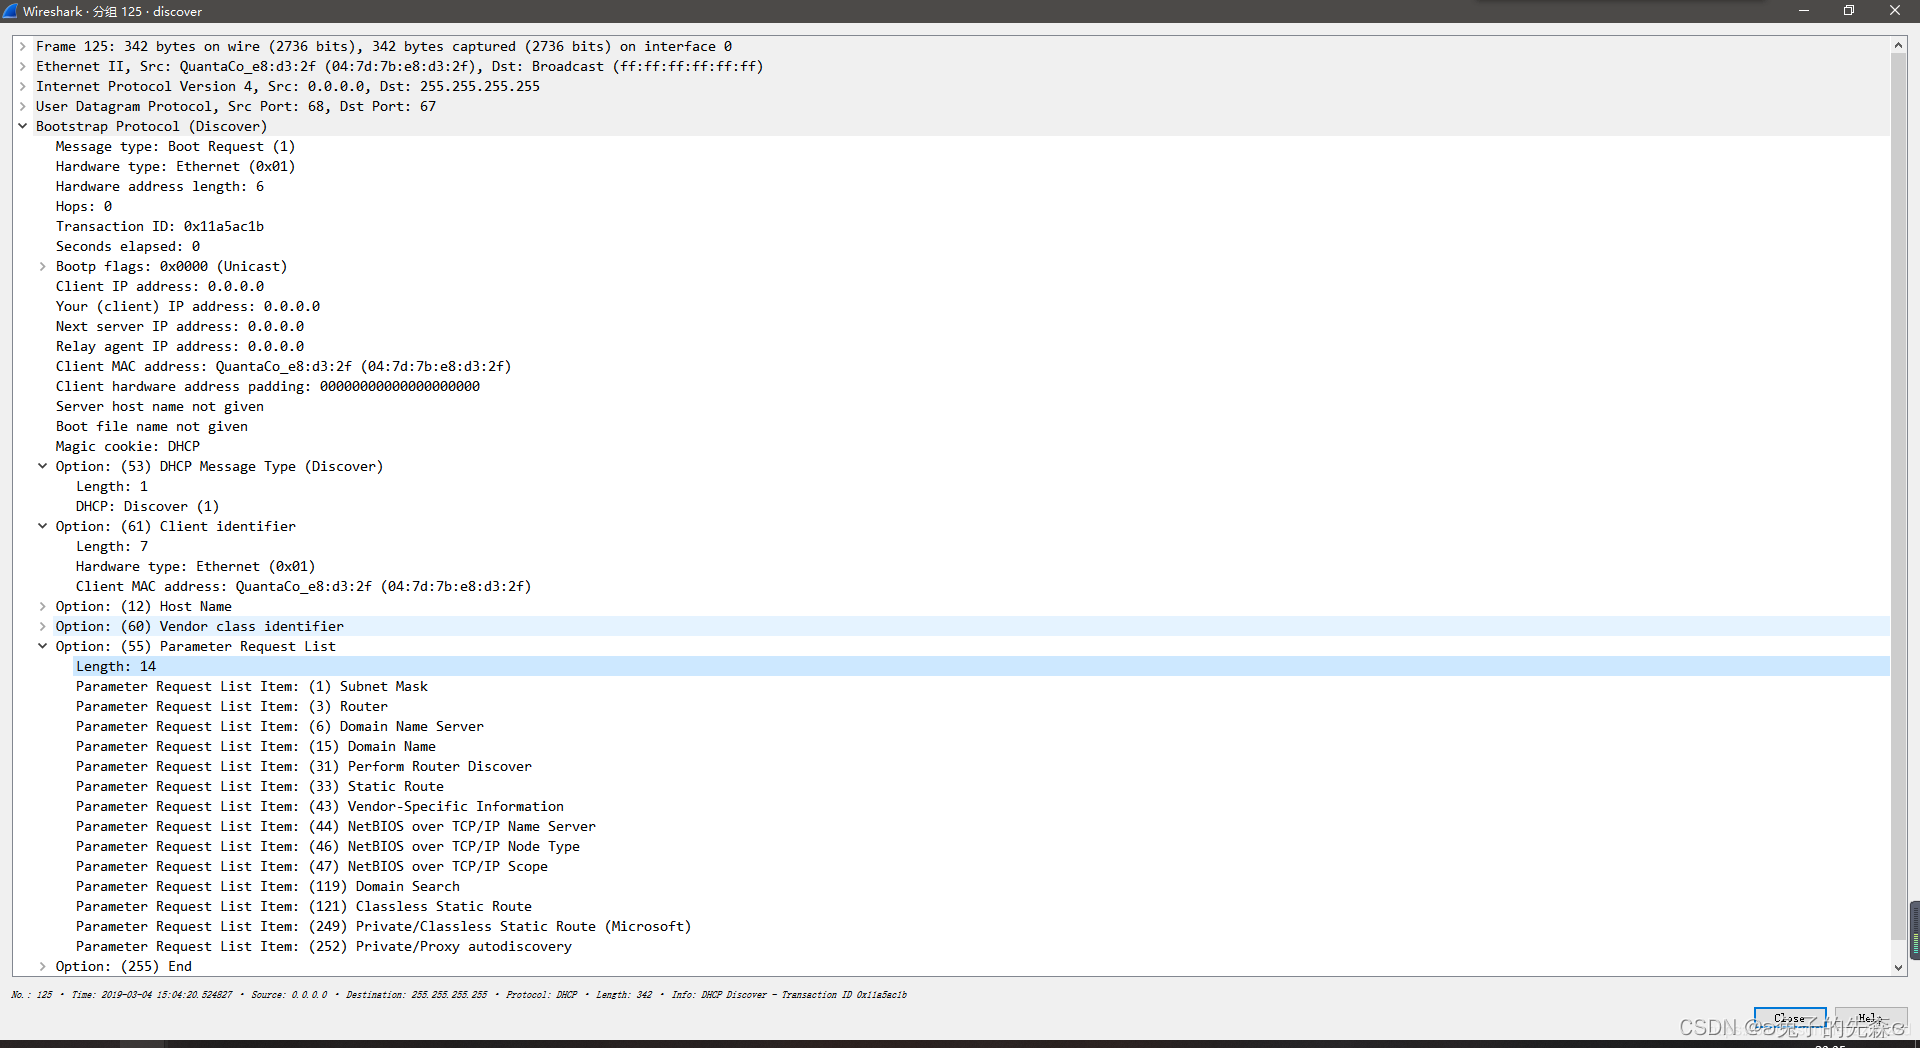Select Item (252) Private/Proxy autodiscovery
This screenshot has width=1920, height=1048.
point(324,946)
